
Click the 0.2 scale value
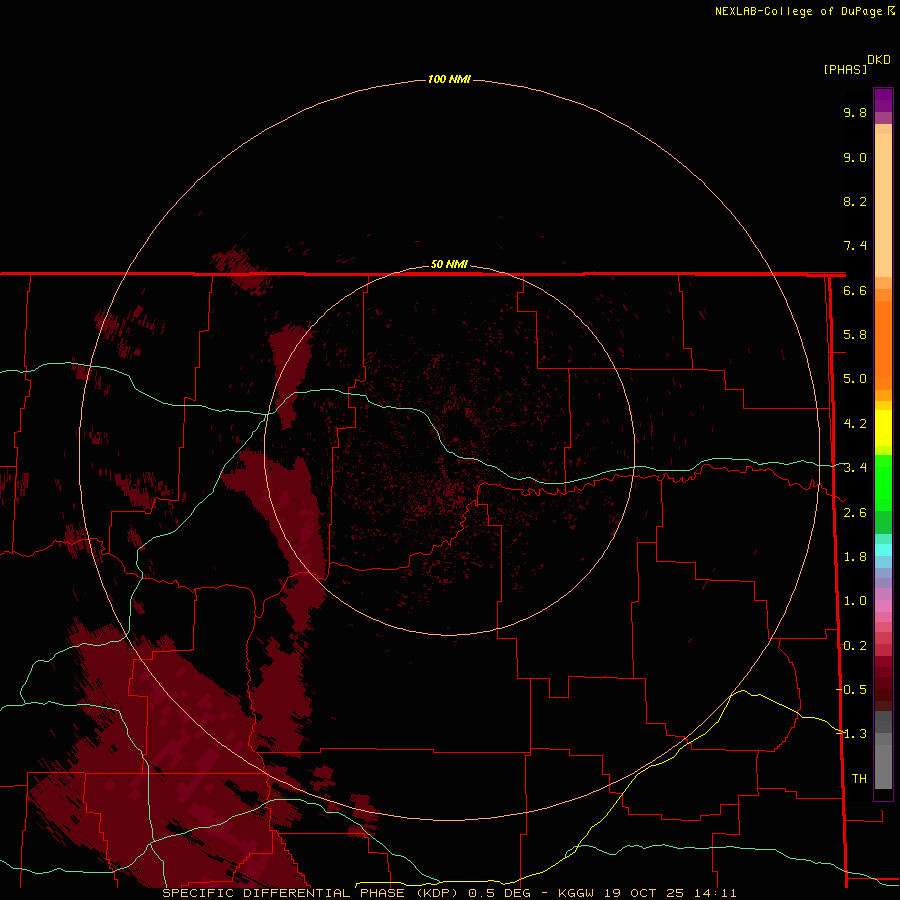click(855, 646)
